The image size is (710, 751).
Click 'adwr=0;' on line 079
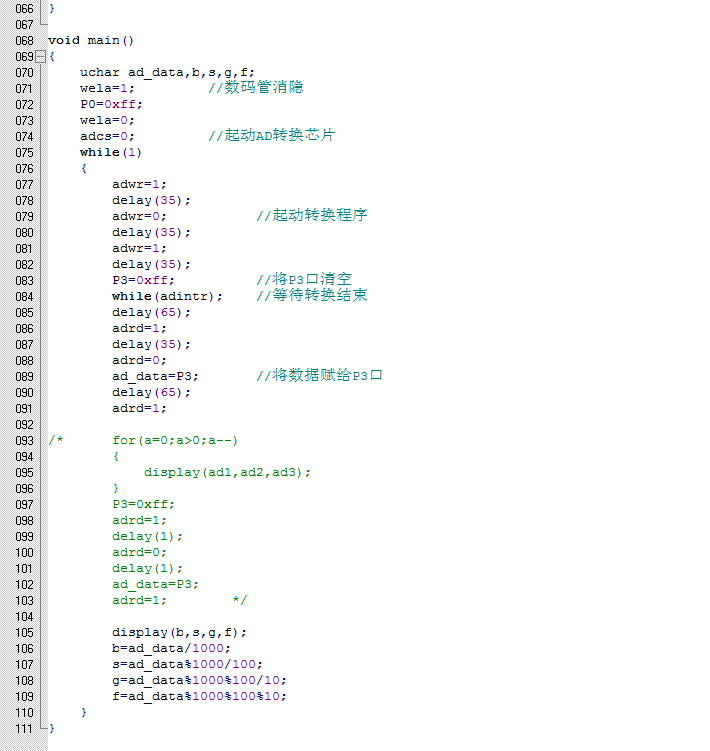pyautogui.click(x=139, y=216)
